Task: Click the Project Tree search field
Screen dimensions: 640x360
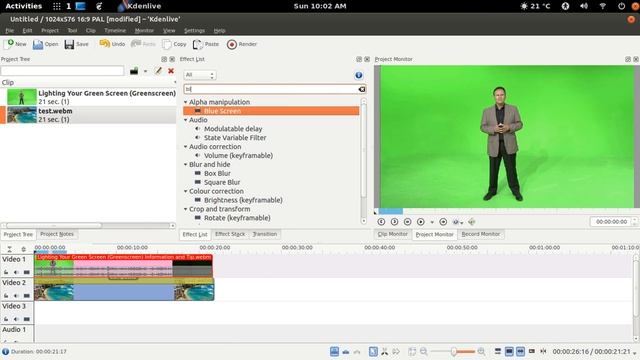Action: click(x=62, y=71)
